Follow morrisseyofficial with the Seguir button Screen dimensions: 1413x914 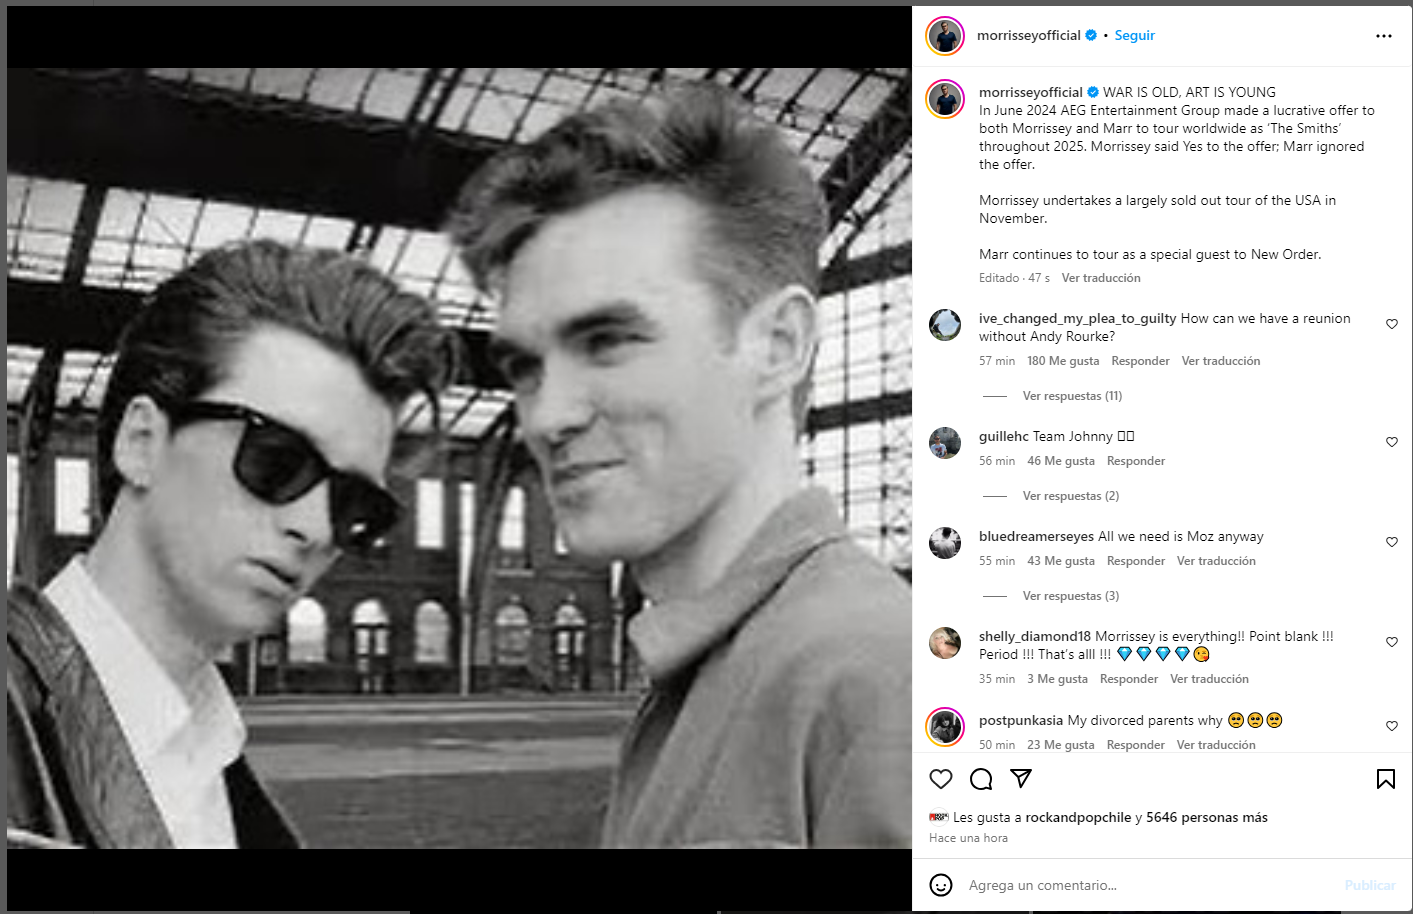click(x=1135, y=35)
